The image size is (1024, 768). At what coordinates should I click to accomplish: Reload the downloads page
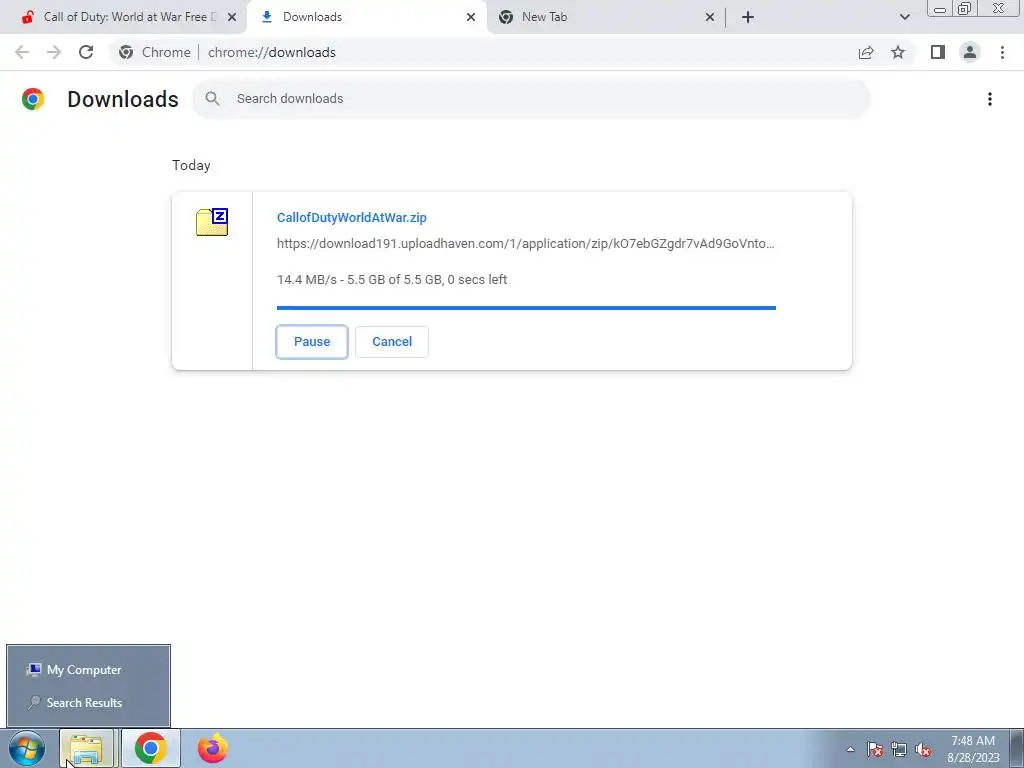click(x=86, y=52)
